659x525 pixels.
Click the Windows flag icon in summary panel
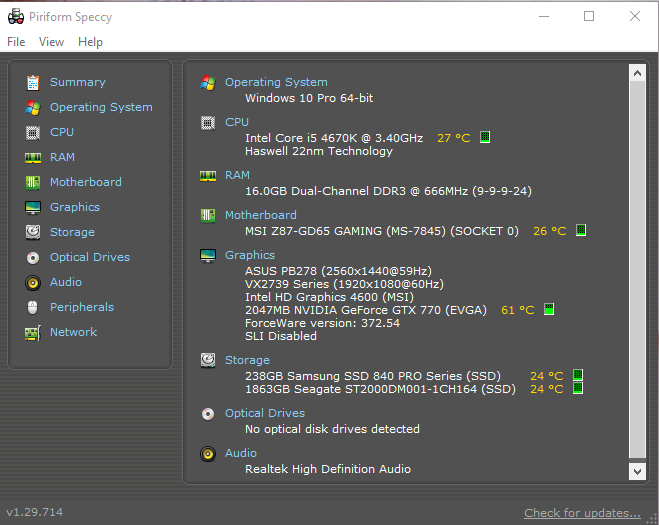208,83
